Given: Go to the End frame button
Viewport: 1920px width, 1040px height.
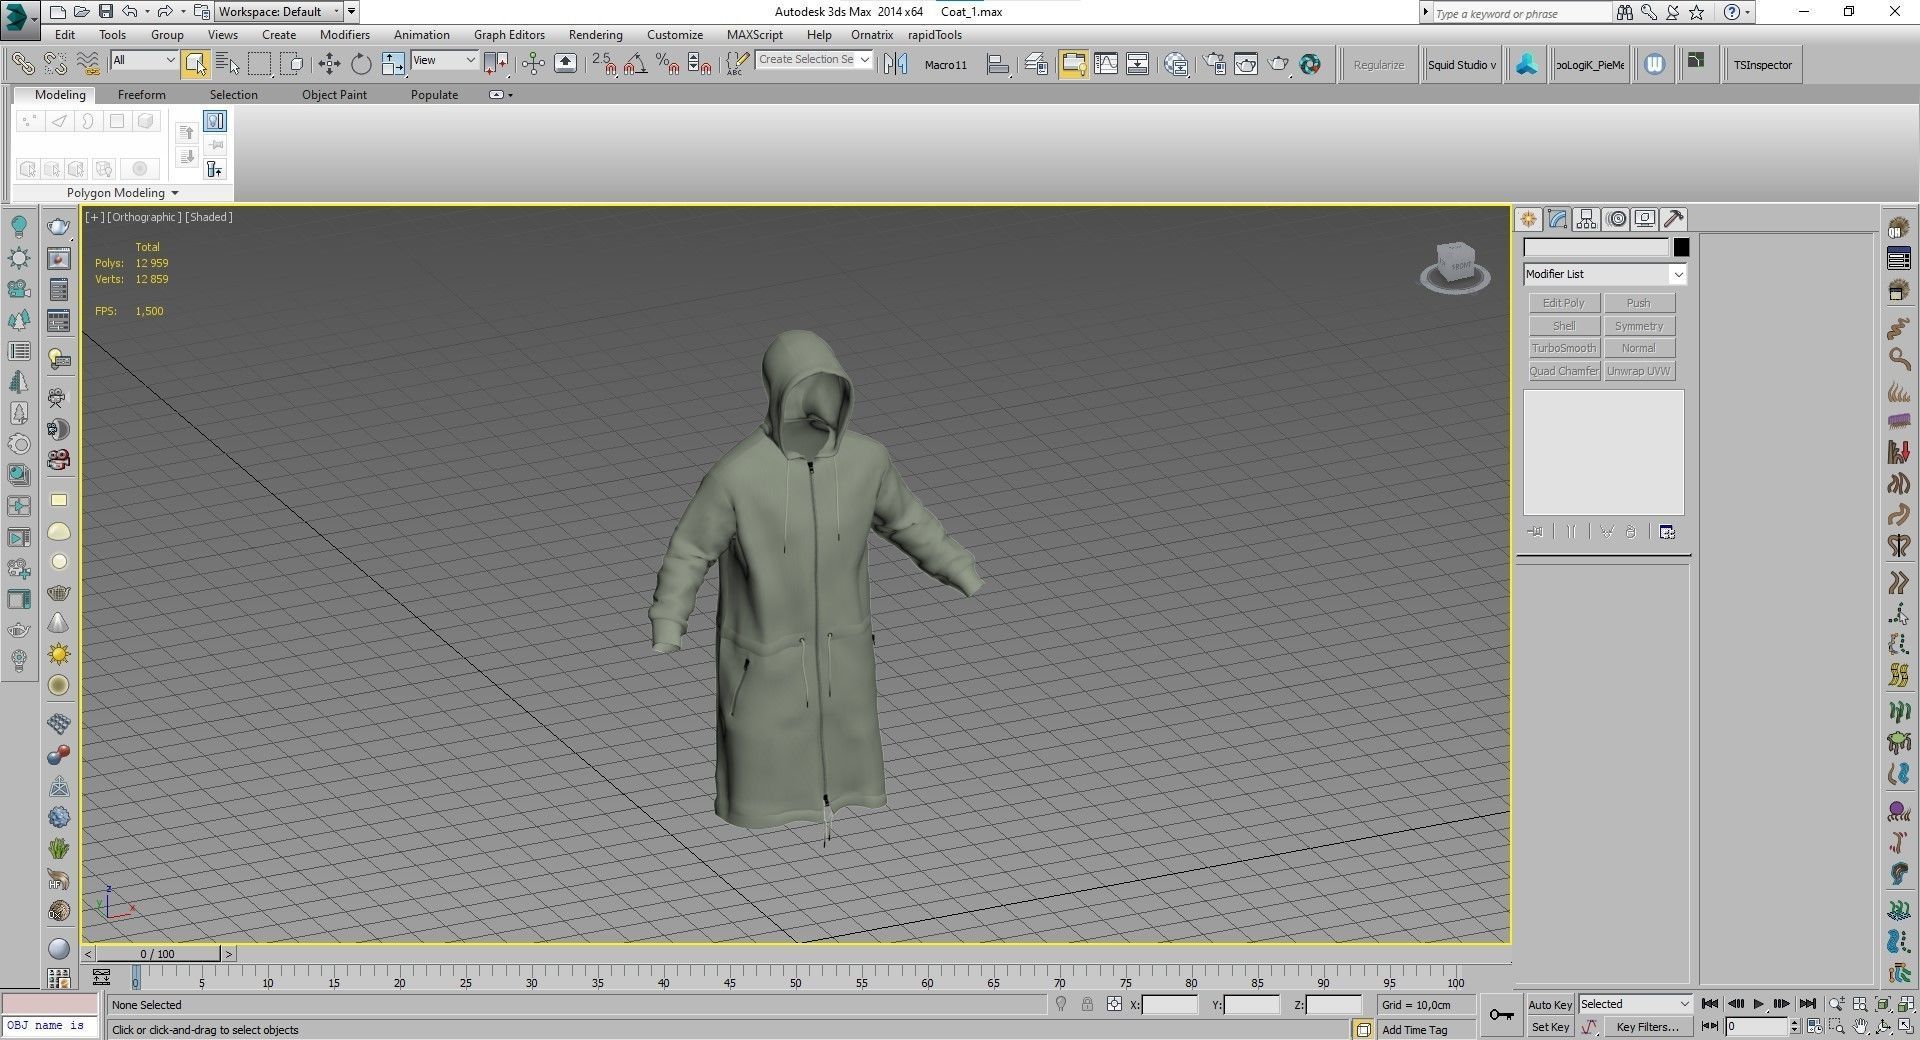Looking at the screenshot, I should 1808,1004.
